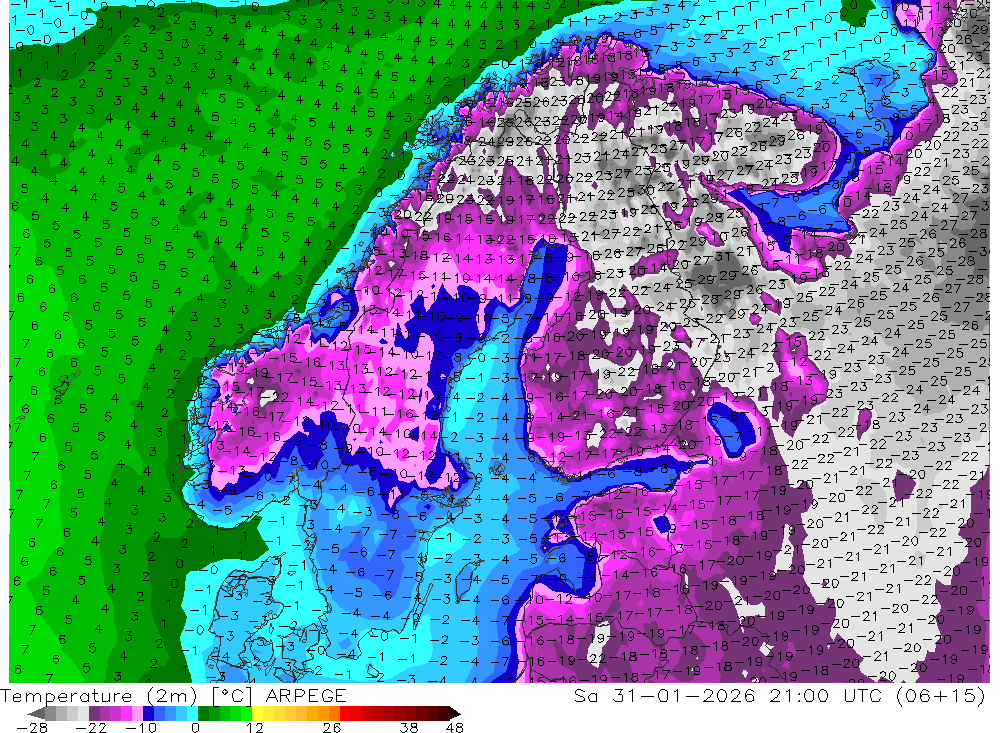Click the 26 legend value

coord(332,727)
